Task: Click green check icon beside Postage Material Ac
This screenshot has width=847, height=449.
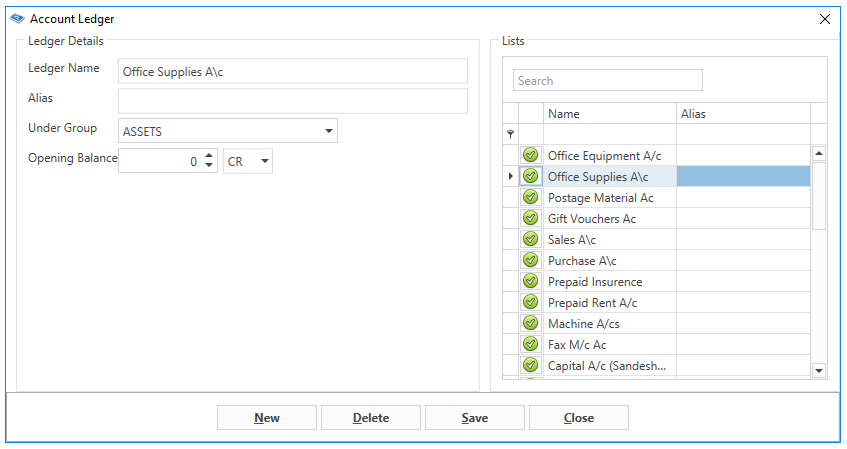Action: pyautogui.click(x=530, y=197)
